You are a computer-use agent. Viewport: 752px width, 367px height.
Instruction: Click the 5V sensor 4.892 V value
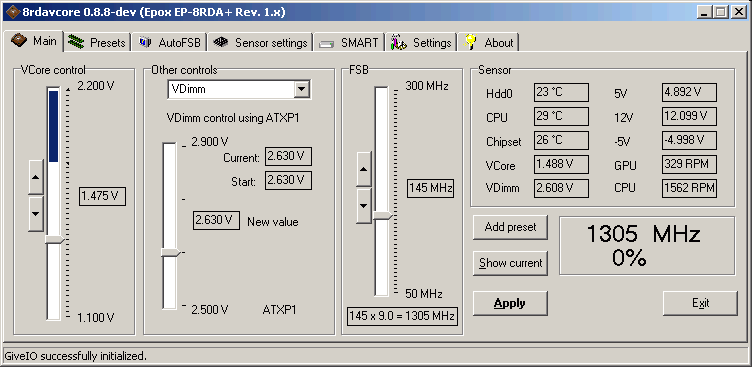pos(690,93)
